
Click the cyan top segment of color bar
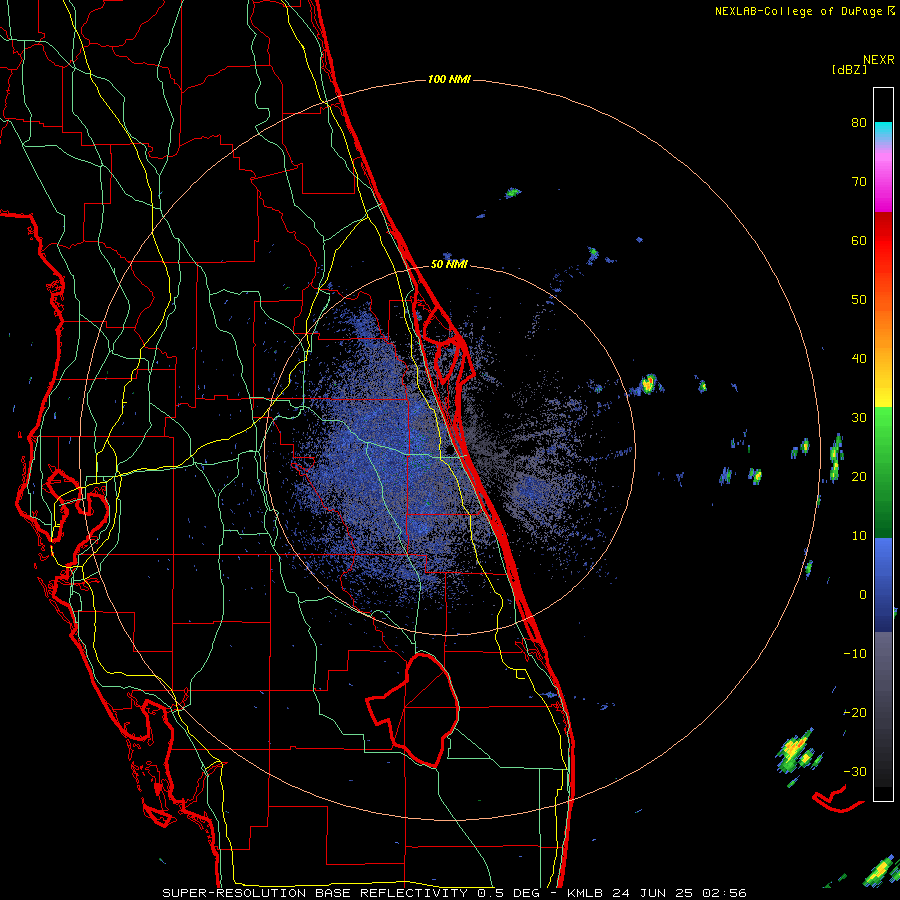(883, 130)
